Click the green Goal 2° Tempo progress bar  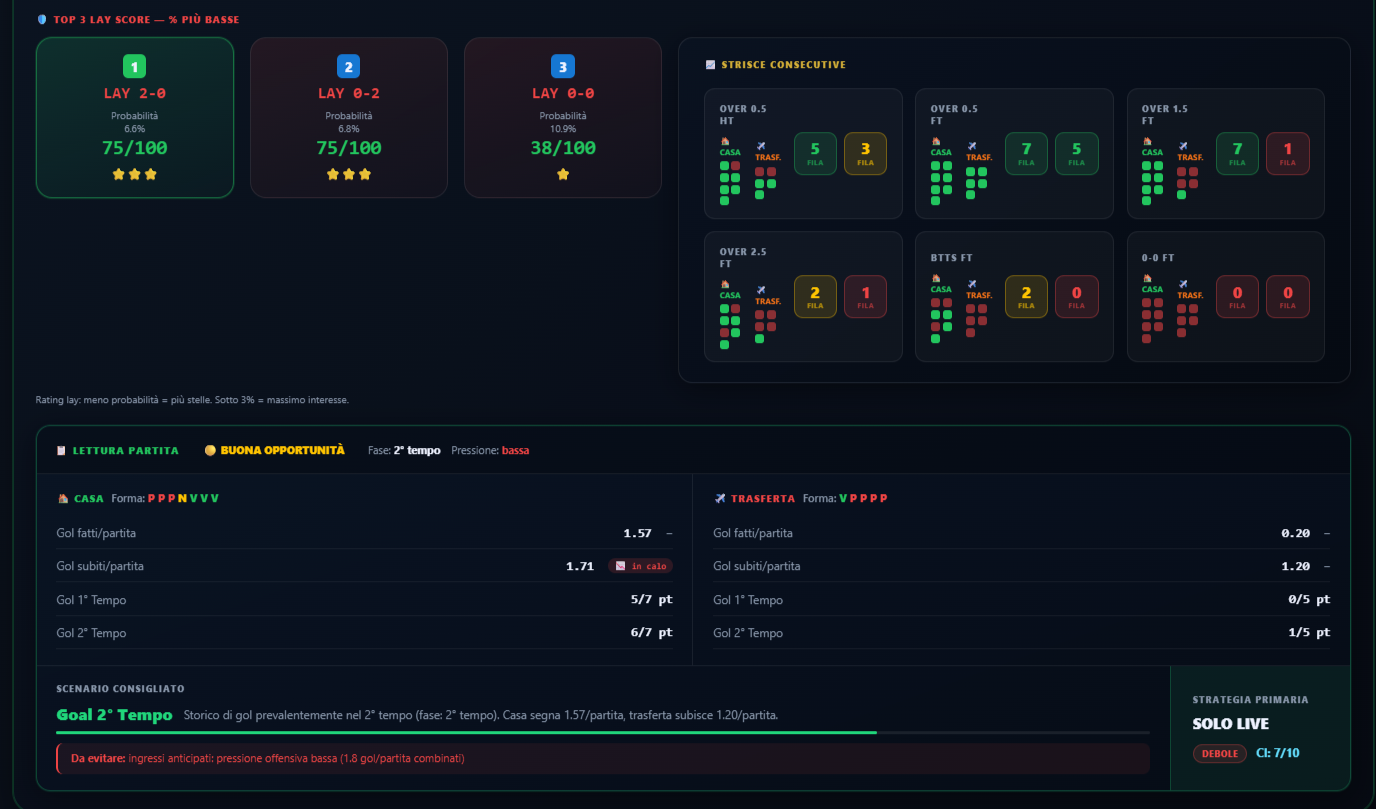pos(467,733)
